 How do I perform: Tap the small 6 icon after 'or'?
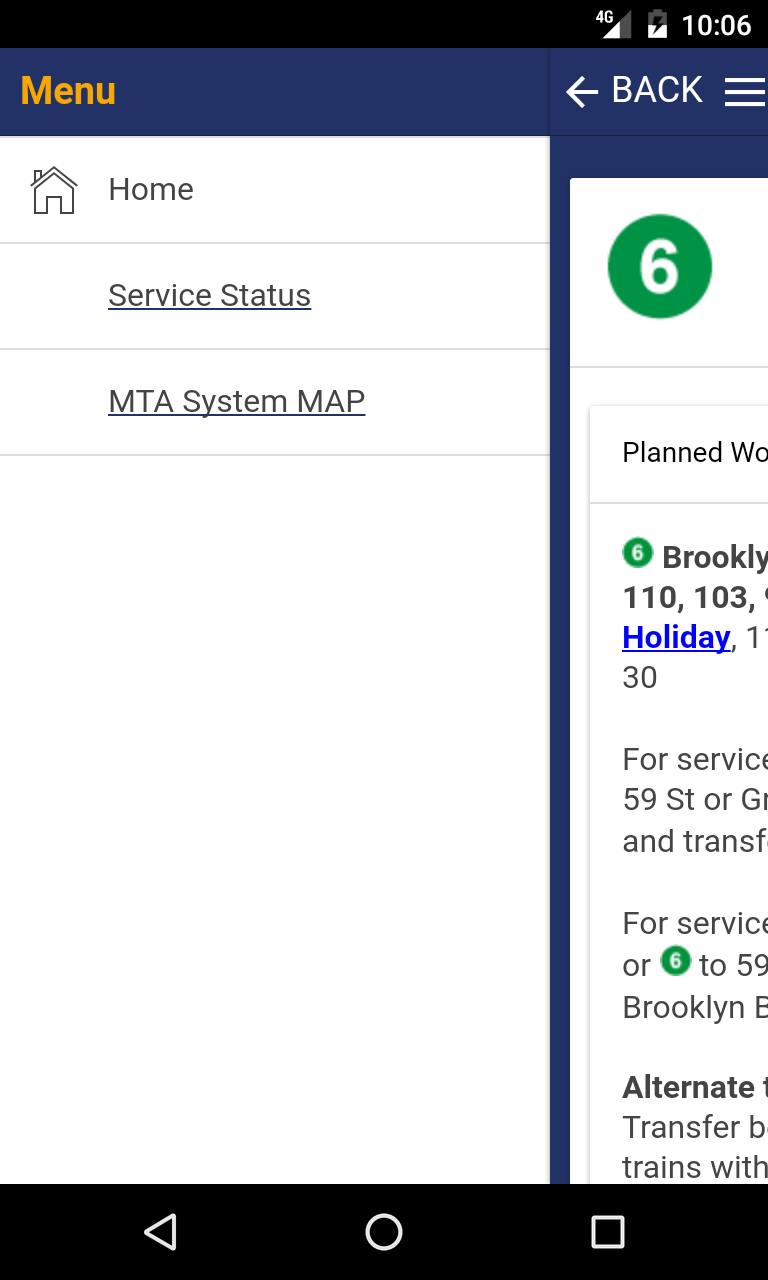tap(676, 961)
